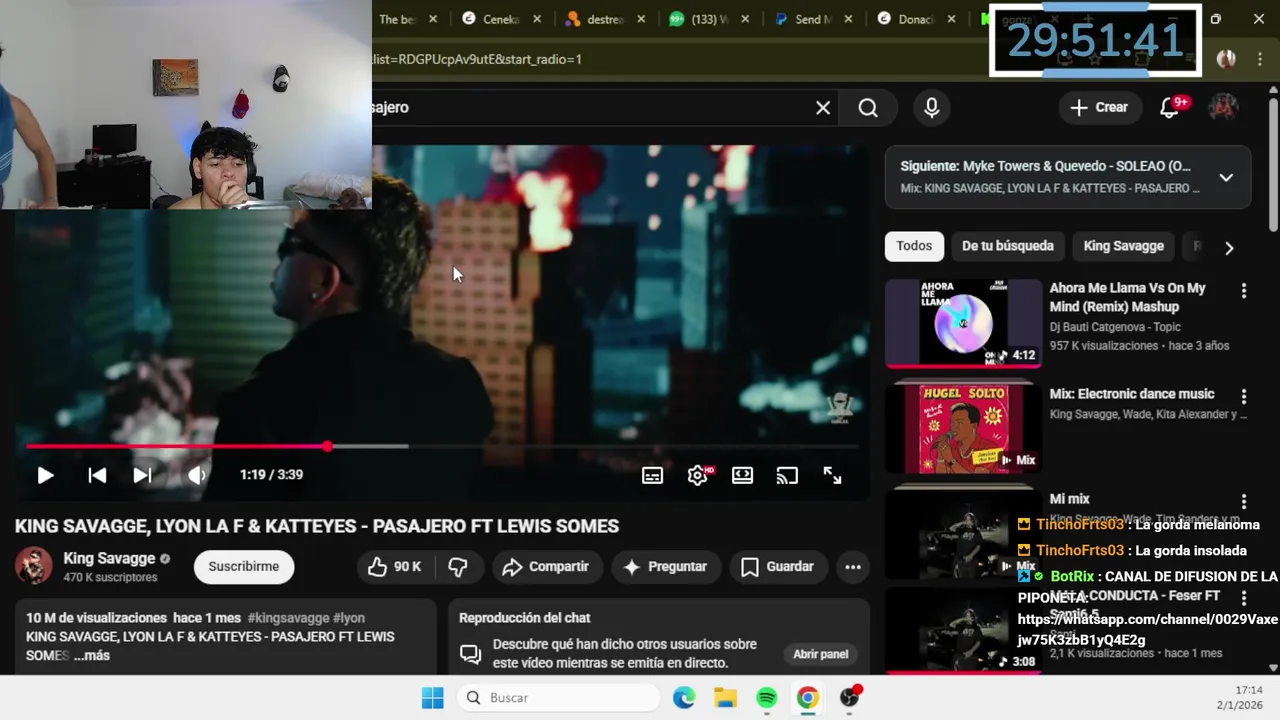The width and height of the screenshot is (1280, 720).
Task: Start voice search with the microphone
Action: 931,108
